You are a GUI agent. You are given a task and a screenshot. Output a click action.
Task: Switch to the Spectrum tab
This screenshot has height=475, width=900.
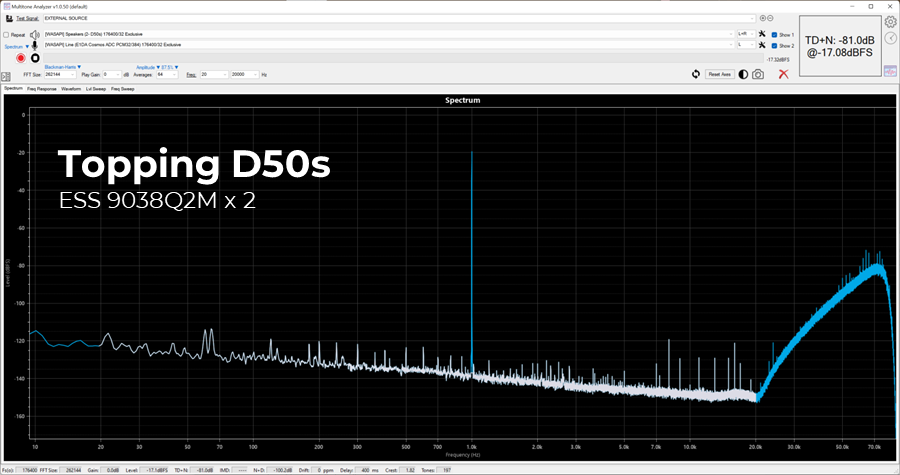tap(13, 88)
